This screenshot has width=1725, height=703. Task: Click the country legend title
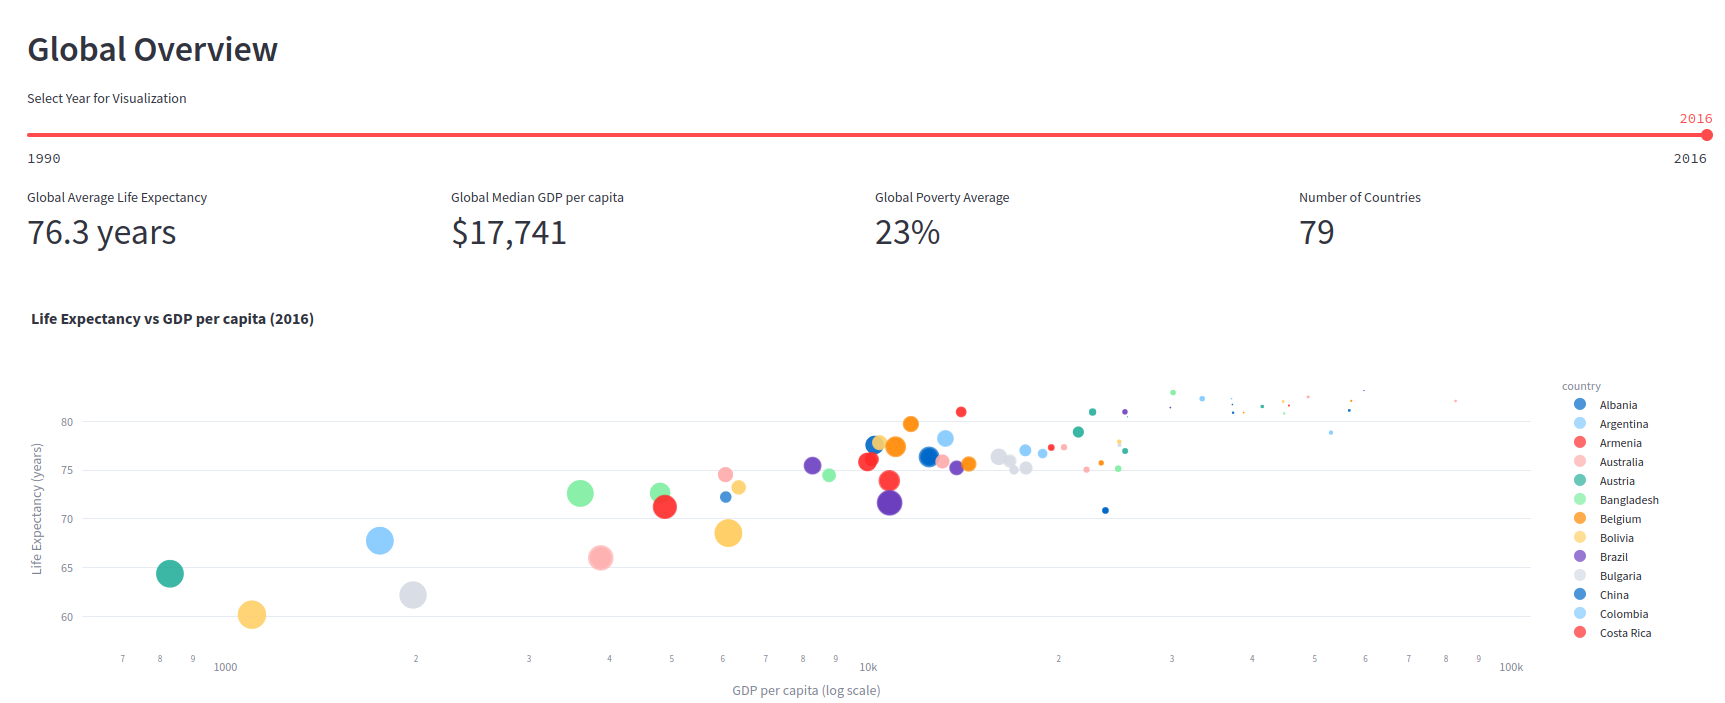(1581, 386)
